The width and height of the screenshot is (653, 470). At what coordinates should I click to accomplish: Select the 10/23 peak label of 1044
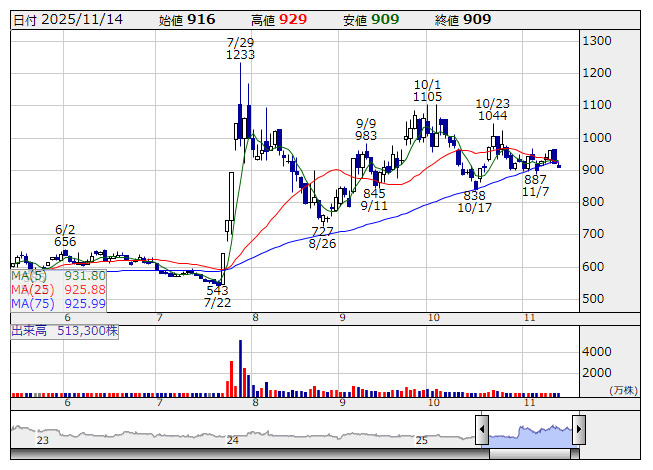click(493, 109)
